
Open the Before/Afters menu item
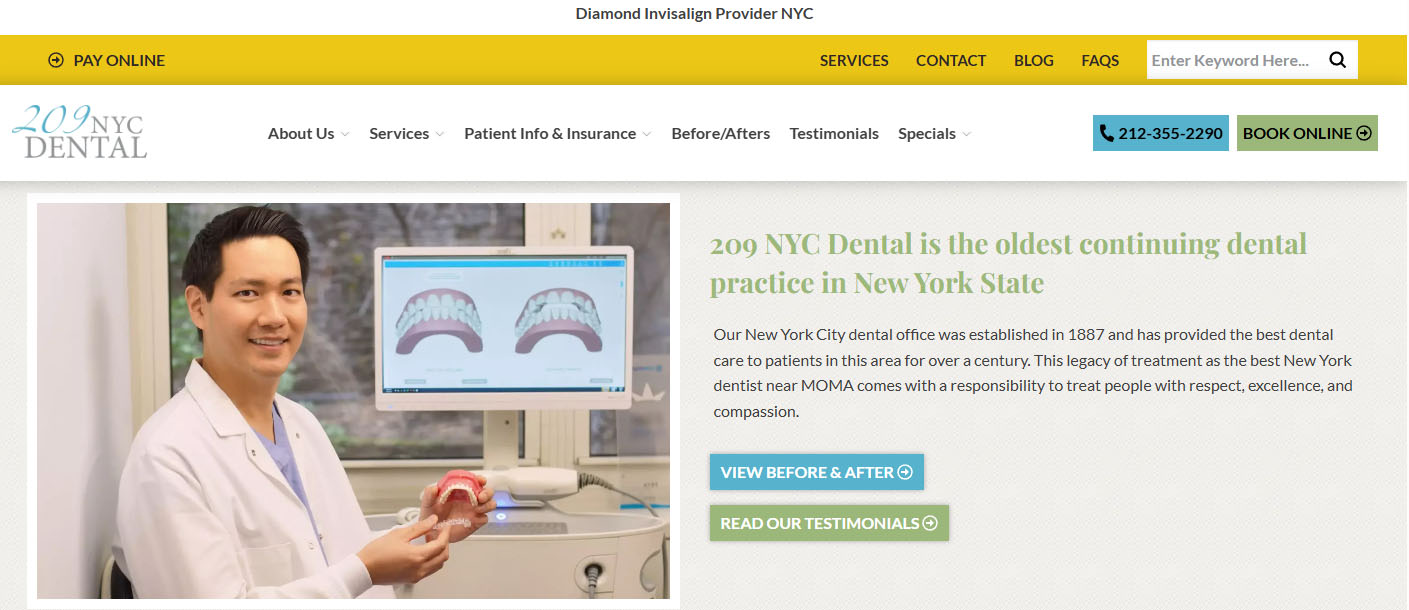(x=721, y=133)
